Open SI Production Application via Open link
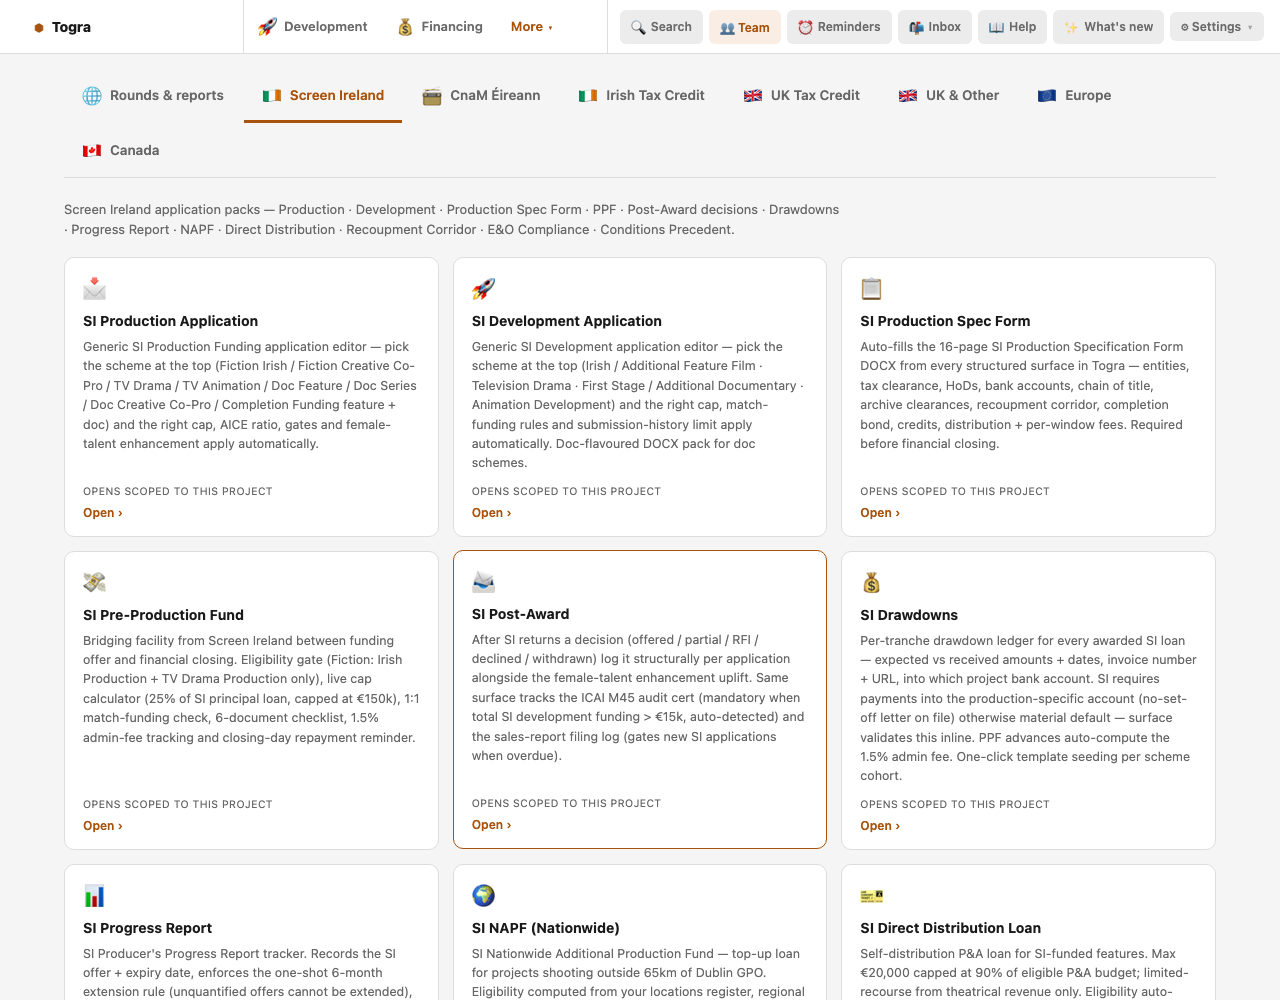The image size is (1280, 1000). [x=103, y=513]
